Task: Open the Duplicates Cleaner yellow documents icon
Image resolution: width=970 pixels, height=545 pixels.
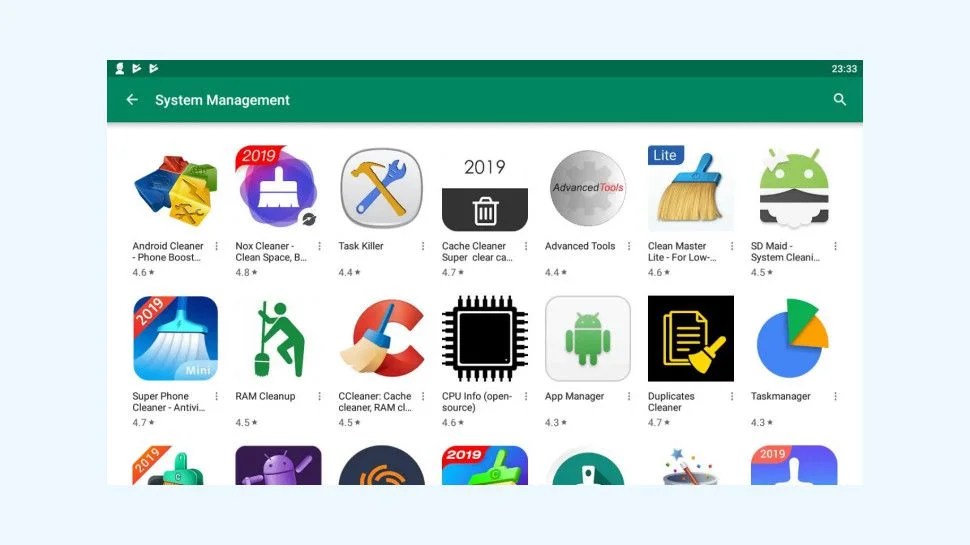Action: [x=691, y=338]
